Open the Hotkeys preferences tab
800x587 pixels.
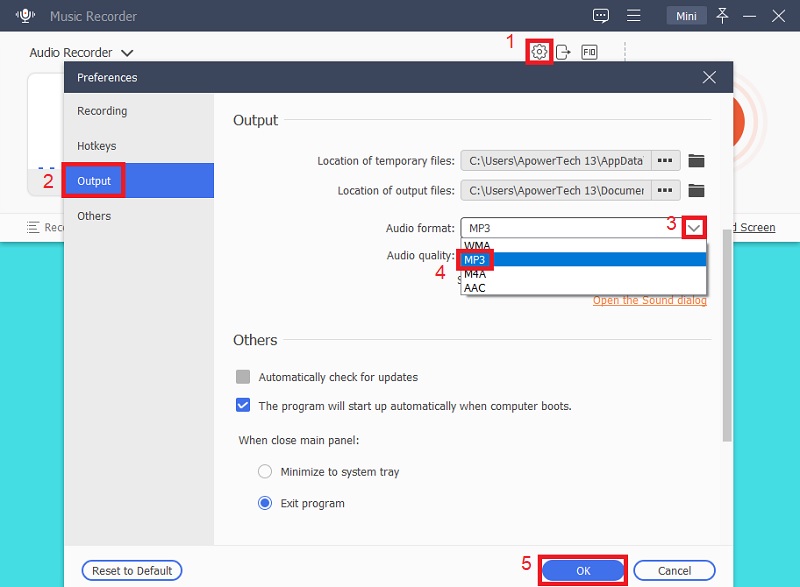click(x=139, y=146)
